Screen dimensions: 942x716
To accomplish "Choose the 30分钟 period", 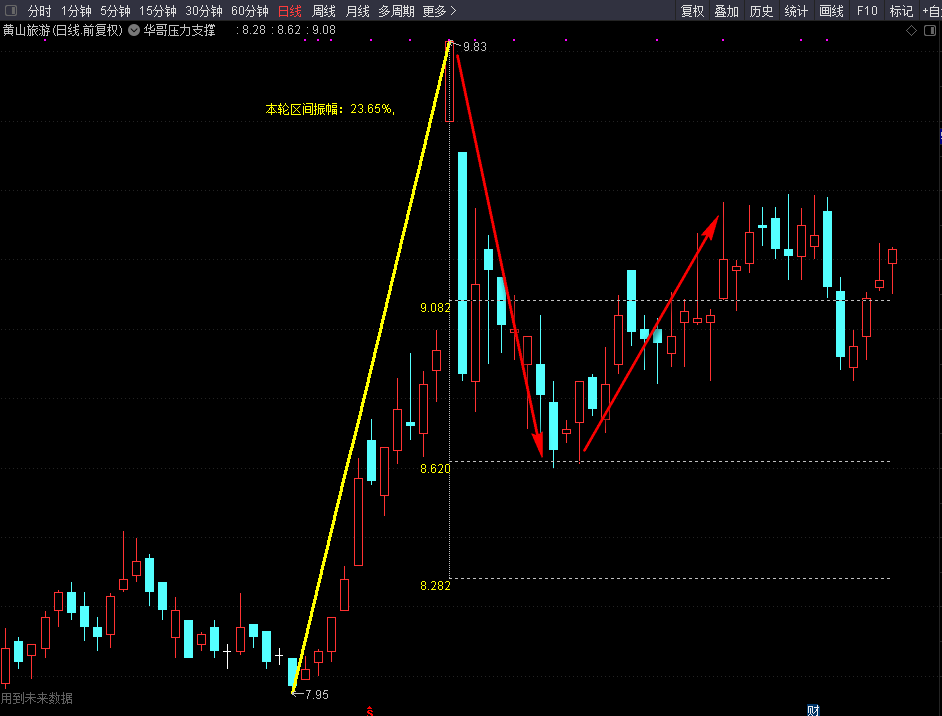I will (204, 11).
